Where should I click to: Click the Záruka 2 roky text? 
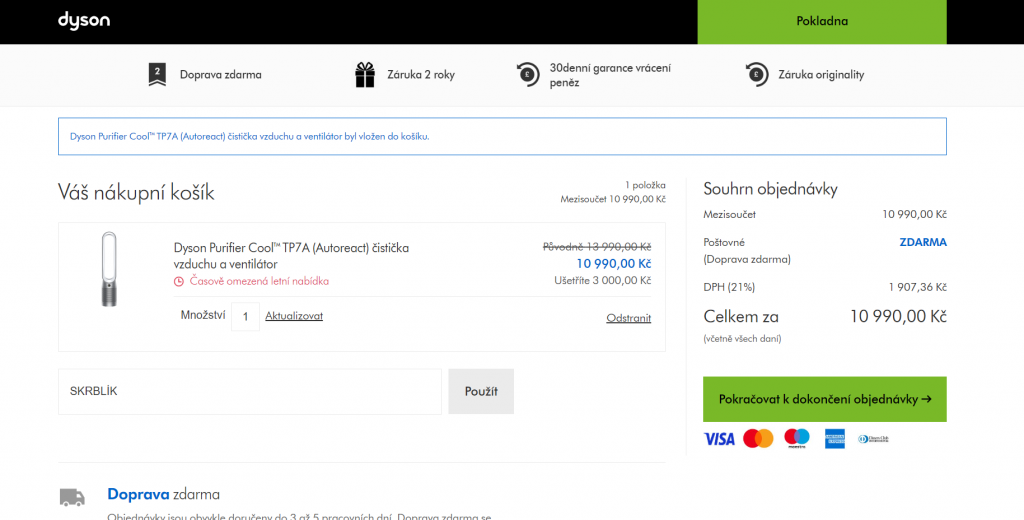[421, 74]
